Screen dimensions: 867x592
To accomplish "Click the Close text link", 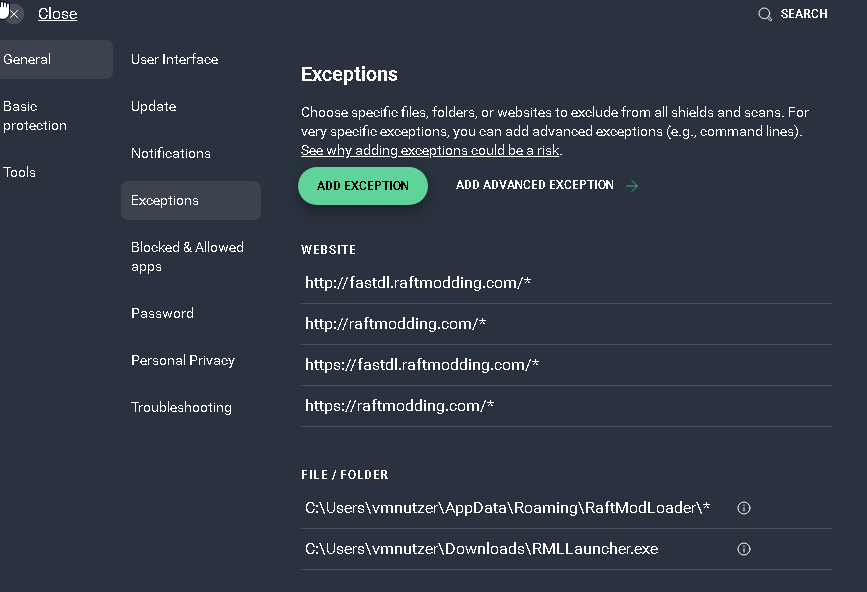I will 57,14.
